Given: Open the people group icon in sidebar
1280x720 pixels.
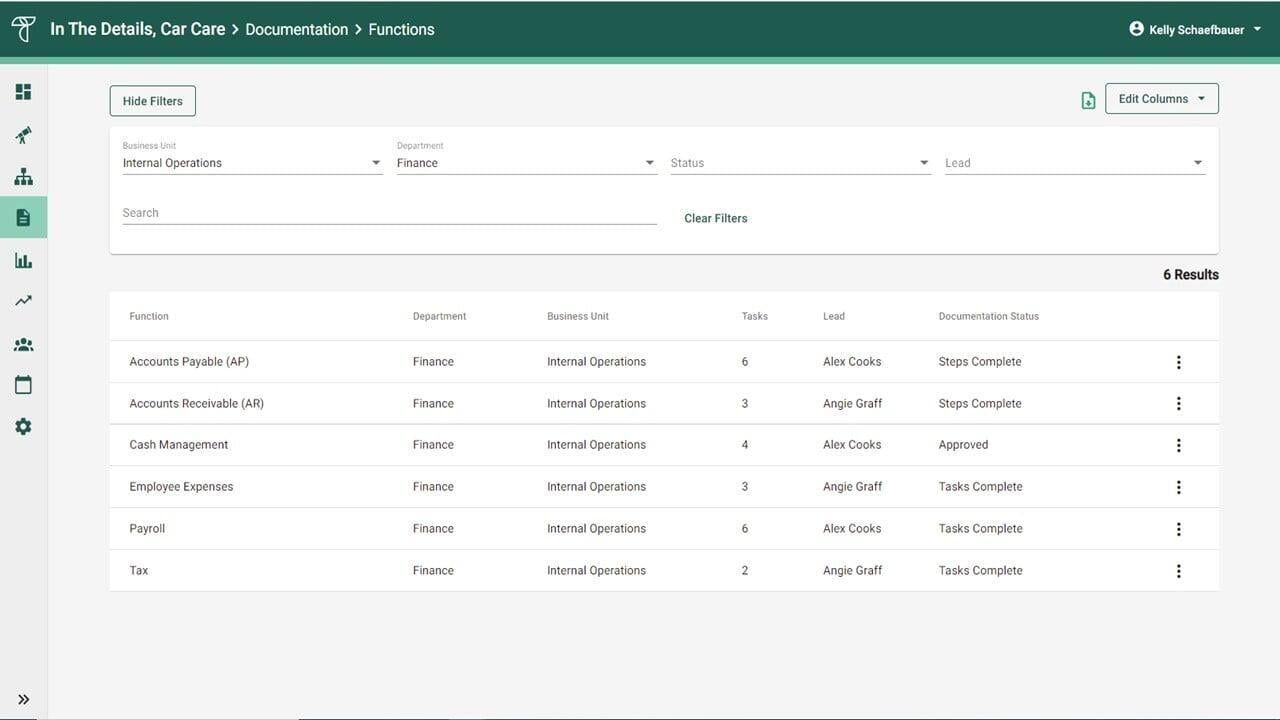Looking at the screenshot, I should 23,344.
